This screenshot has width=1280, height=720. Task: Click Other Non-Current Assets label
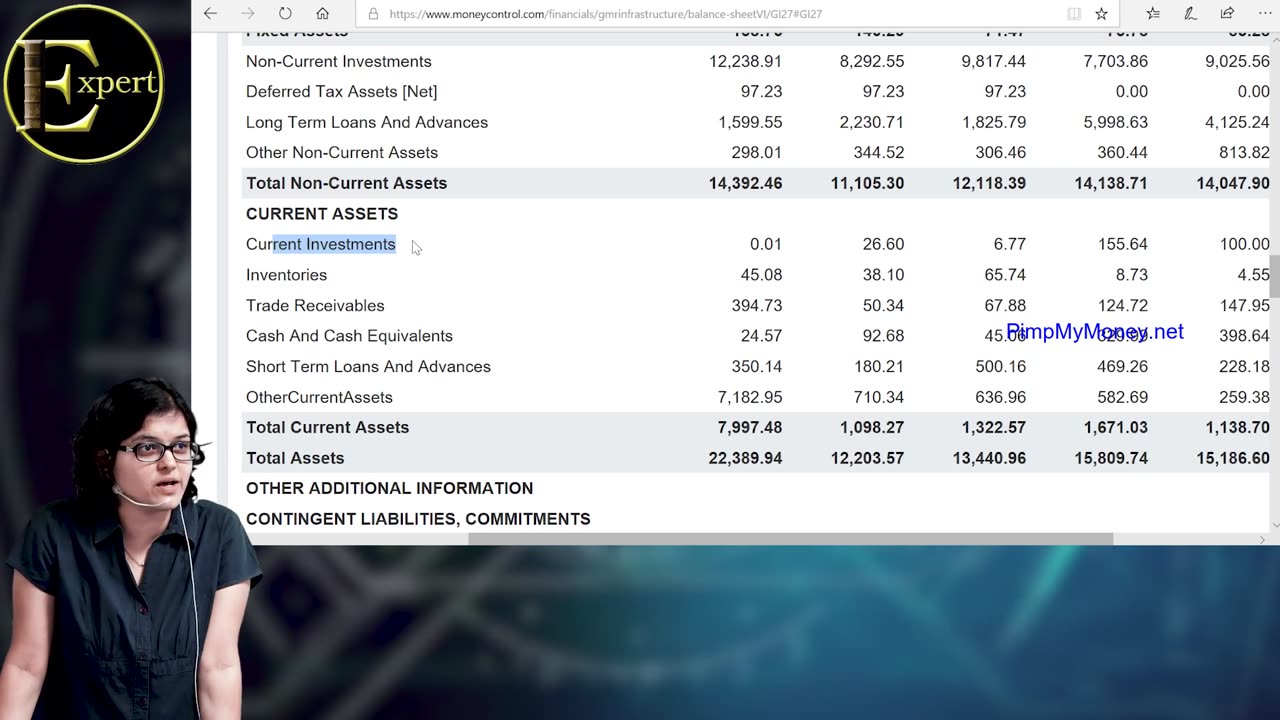[342, 152]
